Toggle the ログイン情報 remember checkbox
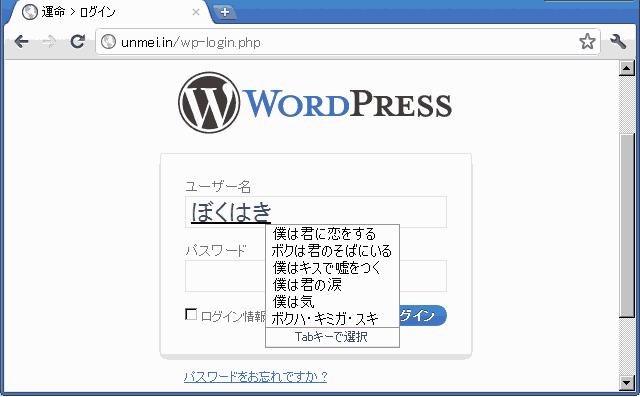The height and width of the screenshot is (397, 640). (x=191, y=314)
